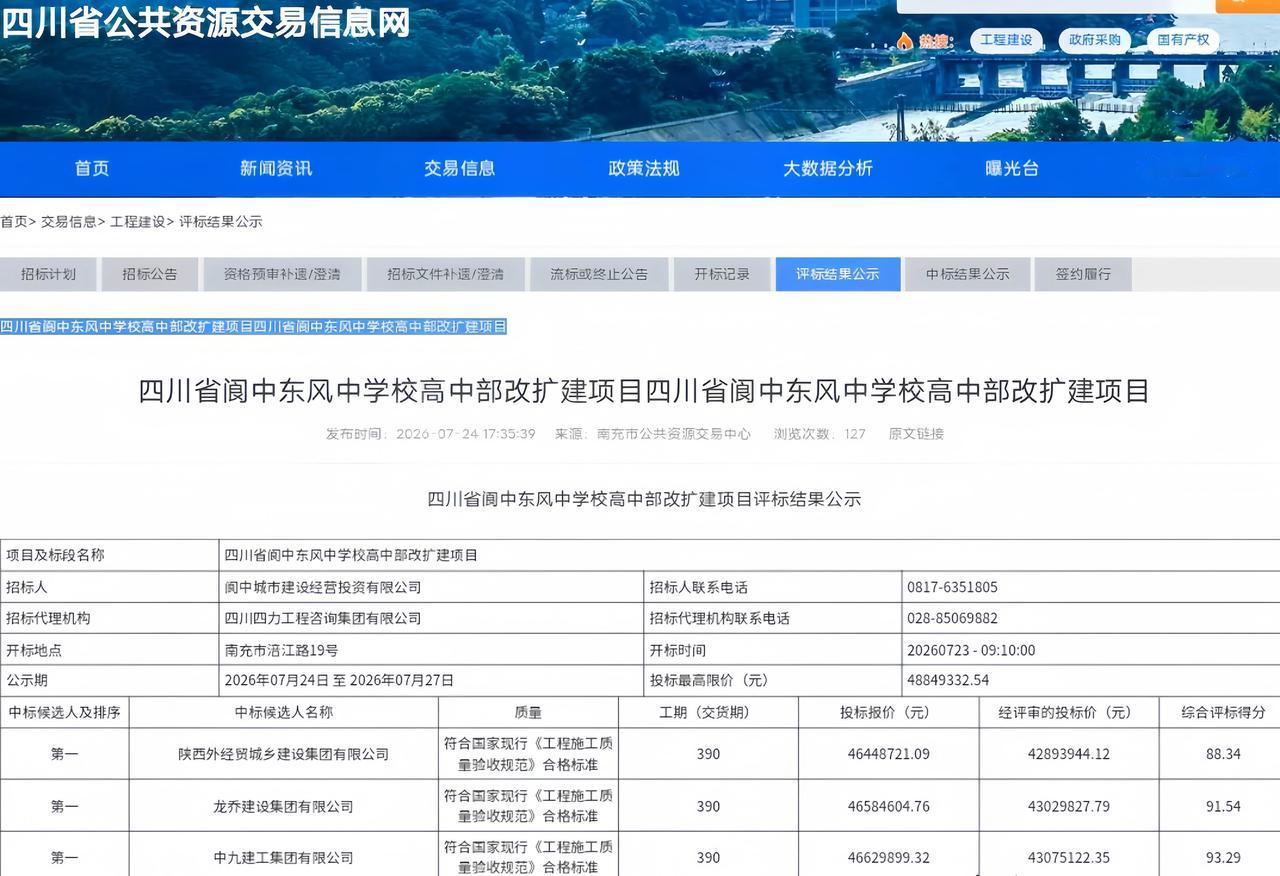Screen dimensions: 1280x876
Task: Select 陕西外经贸城乡建设集团有限公司 cell
Action: 284,754
